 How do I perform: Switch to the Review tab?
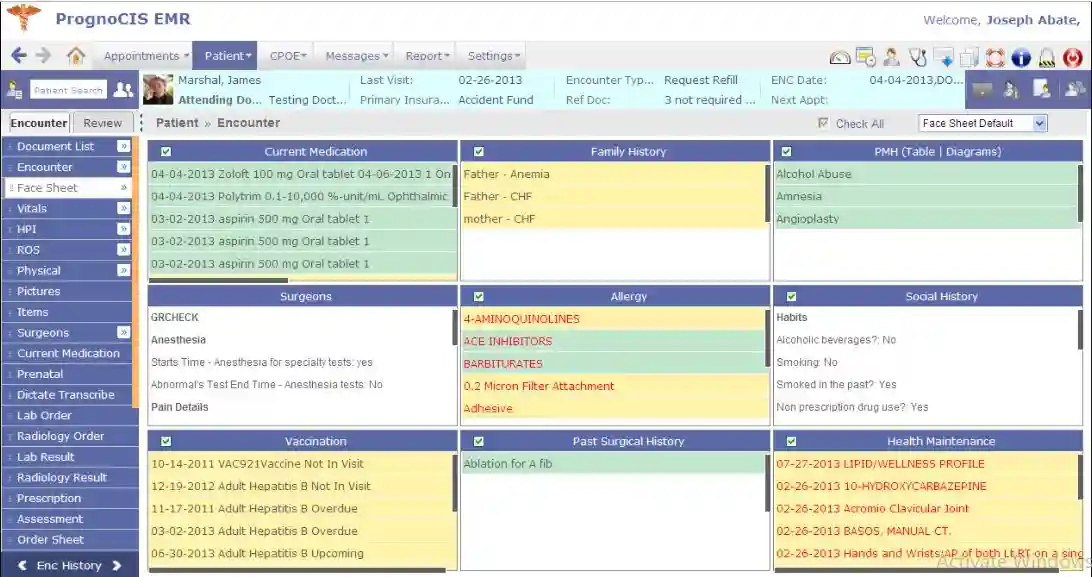103,122
